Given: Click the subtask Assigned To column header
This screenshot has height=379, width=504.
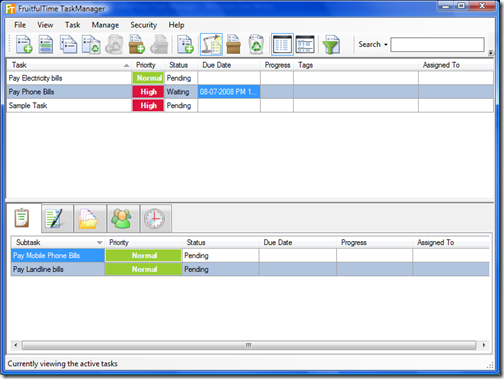Looking at the screenshot, I should tap(451, 242).
